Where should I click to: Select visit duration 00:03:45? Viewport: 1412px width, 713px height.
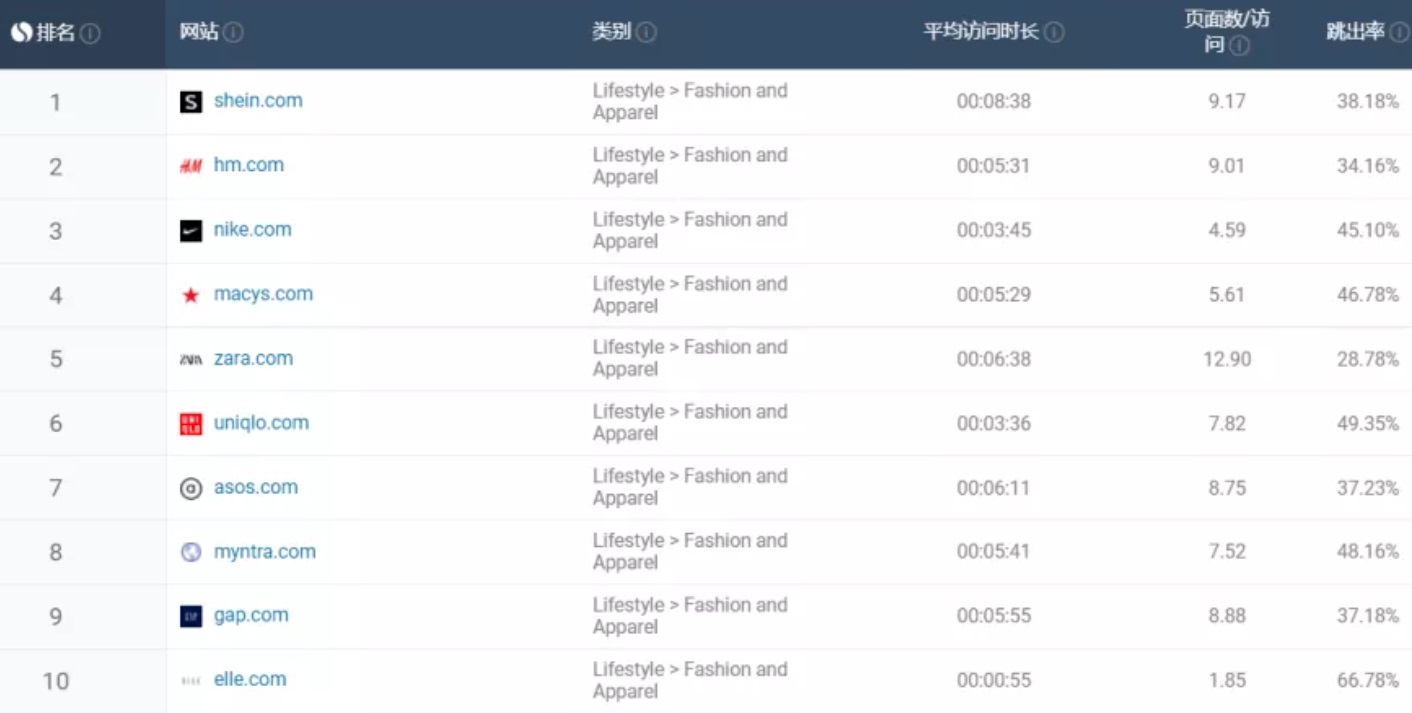[x=994, y=230]
